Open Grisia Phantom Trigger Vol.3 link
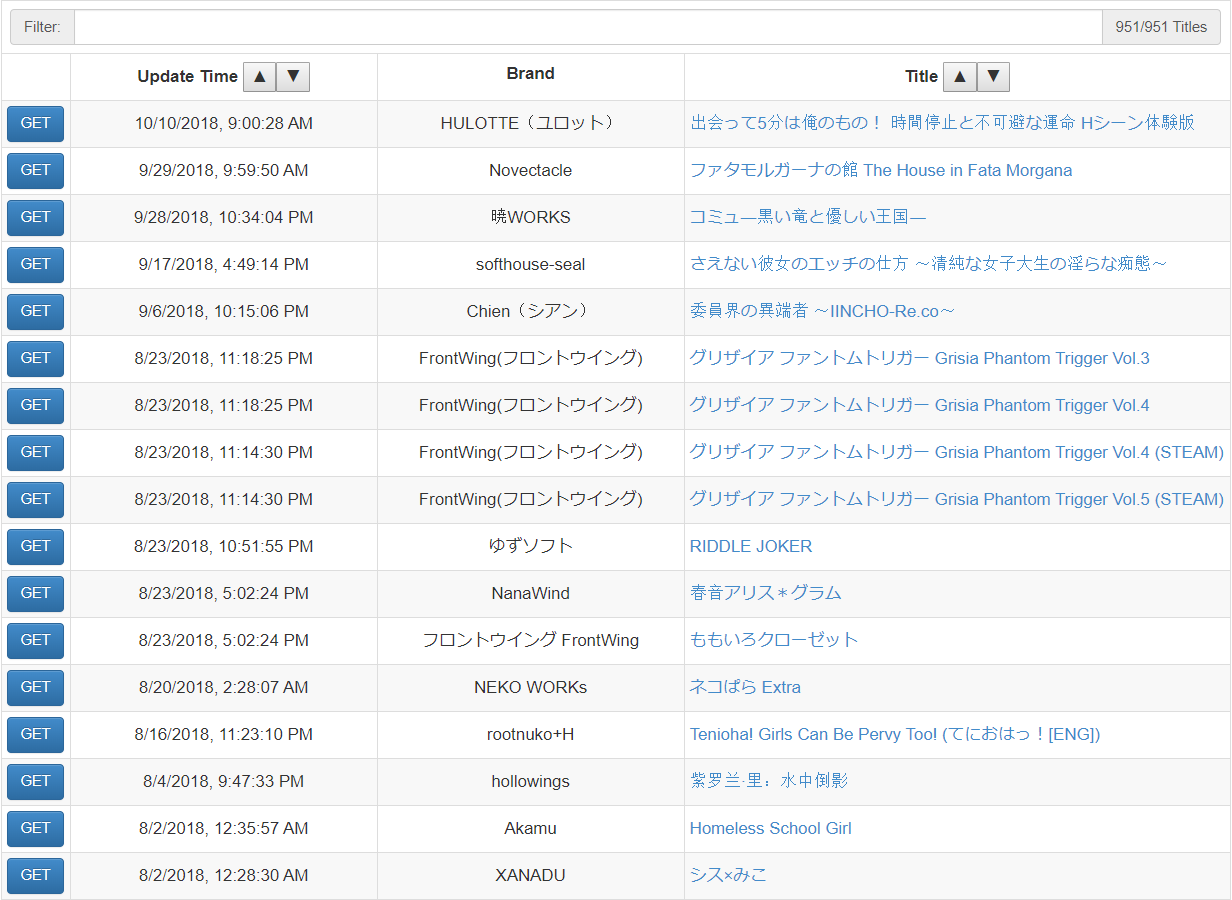1232x900 pixels. 920,358
